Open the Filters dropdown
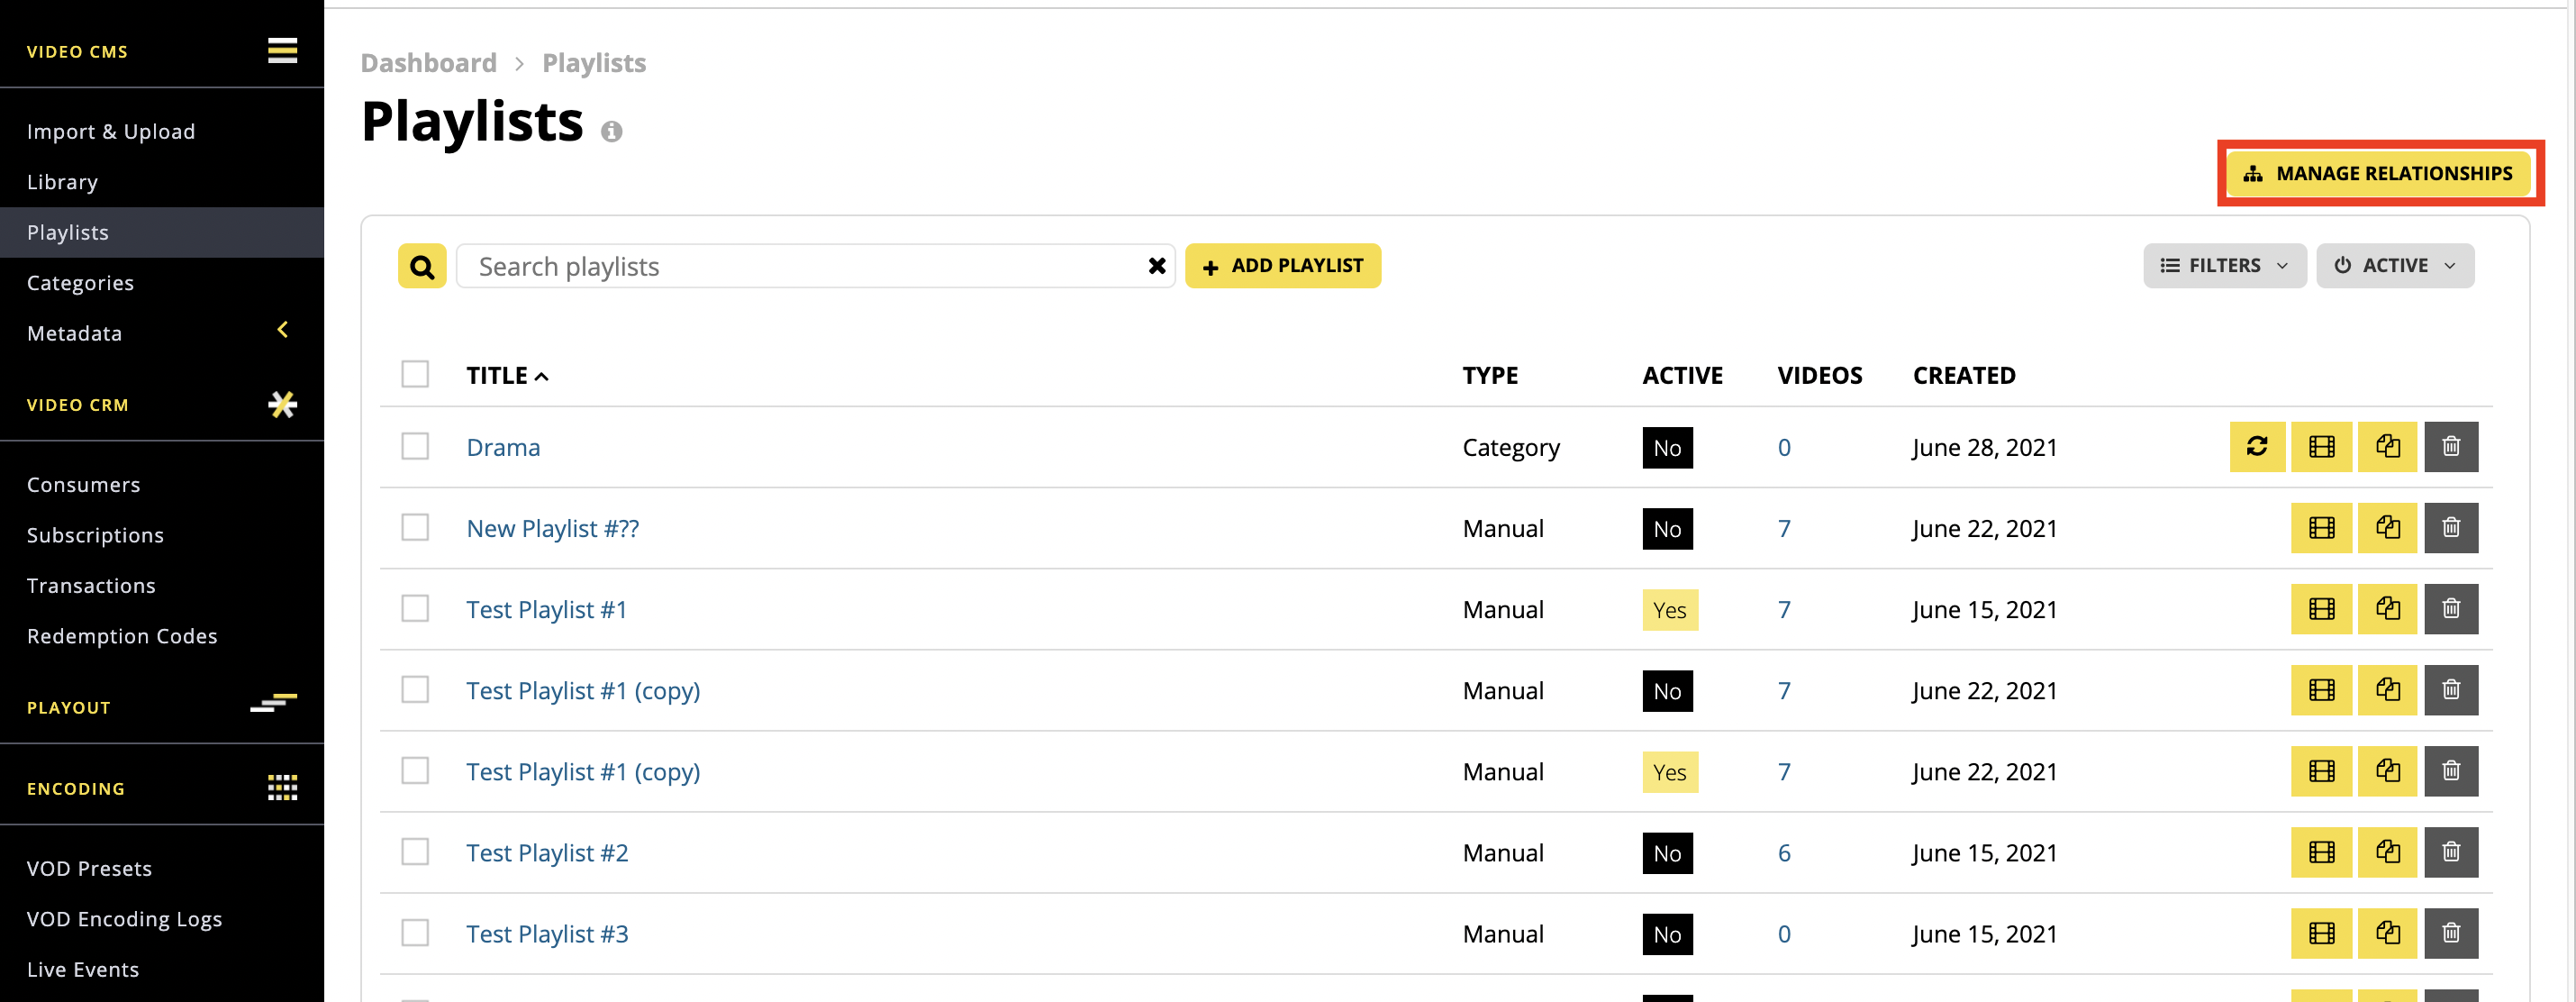The width and height of the screenshot is (2576, 1002). 2224,266
